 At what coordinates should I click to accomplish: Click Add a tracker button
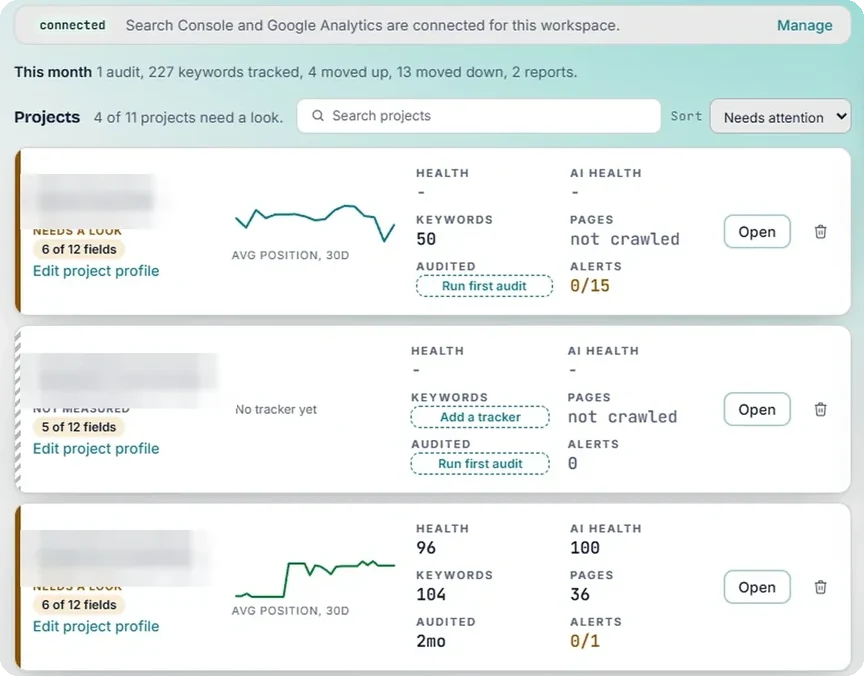[480, 417]
